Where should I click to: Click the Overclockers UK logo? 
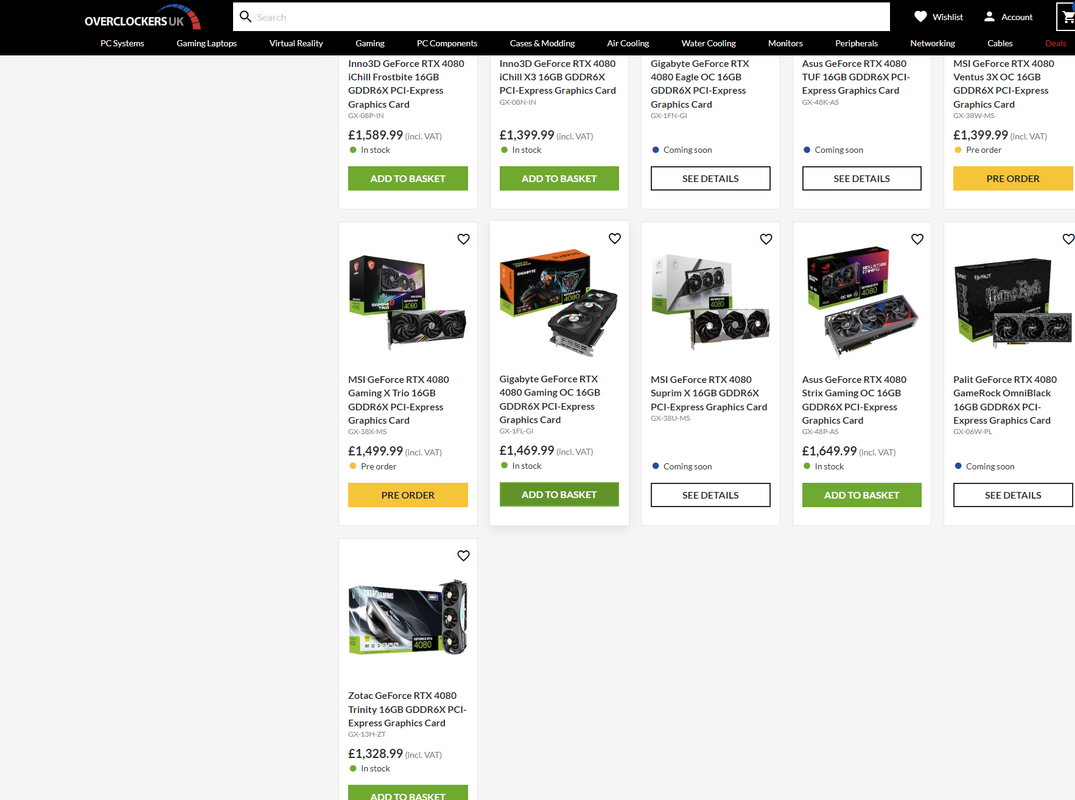coord(143,17)
